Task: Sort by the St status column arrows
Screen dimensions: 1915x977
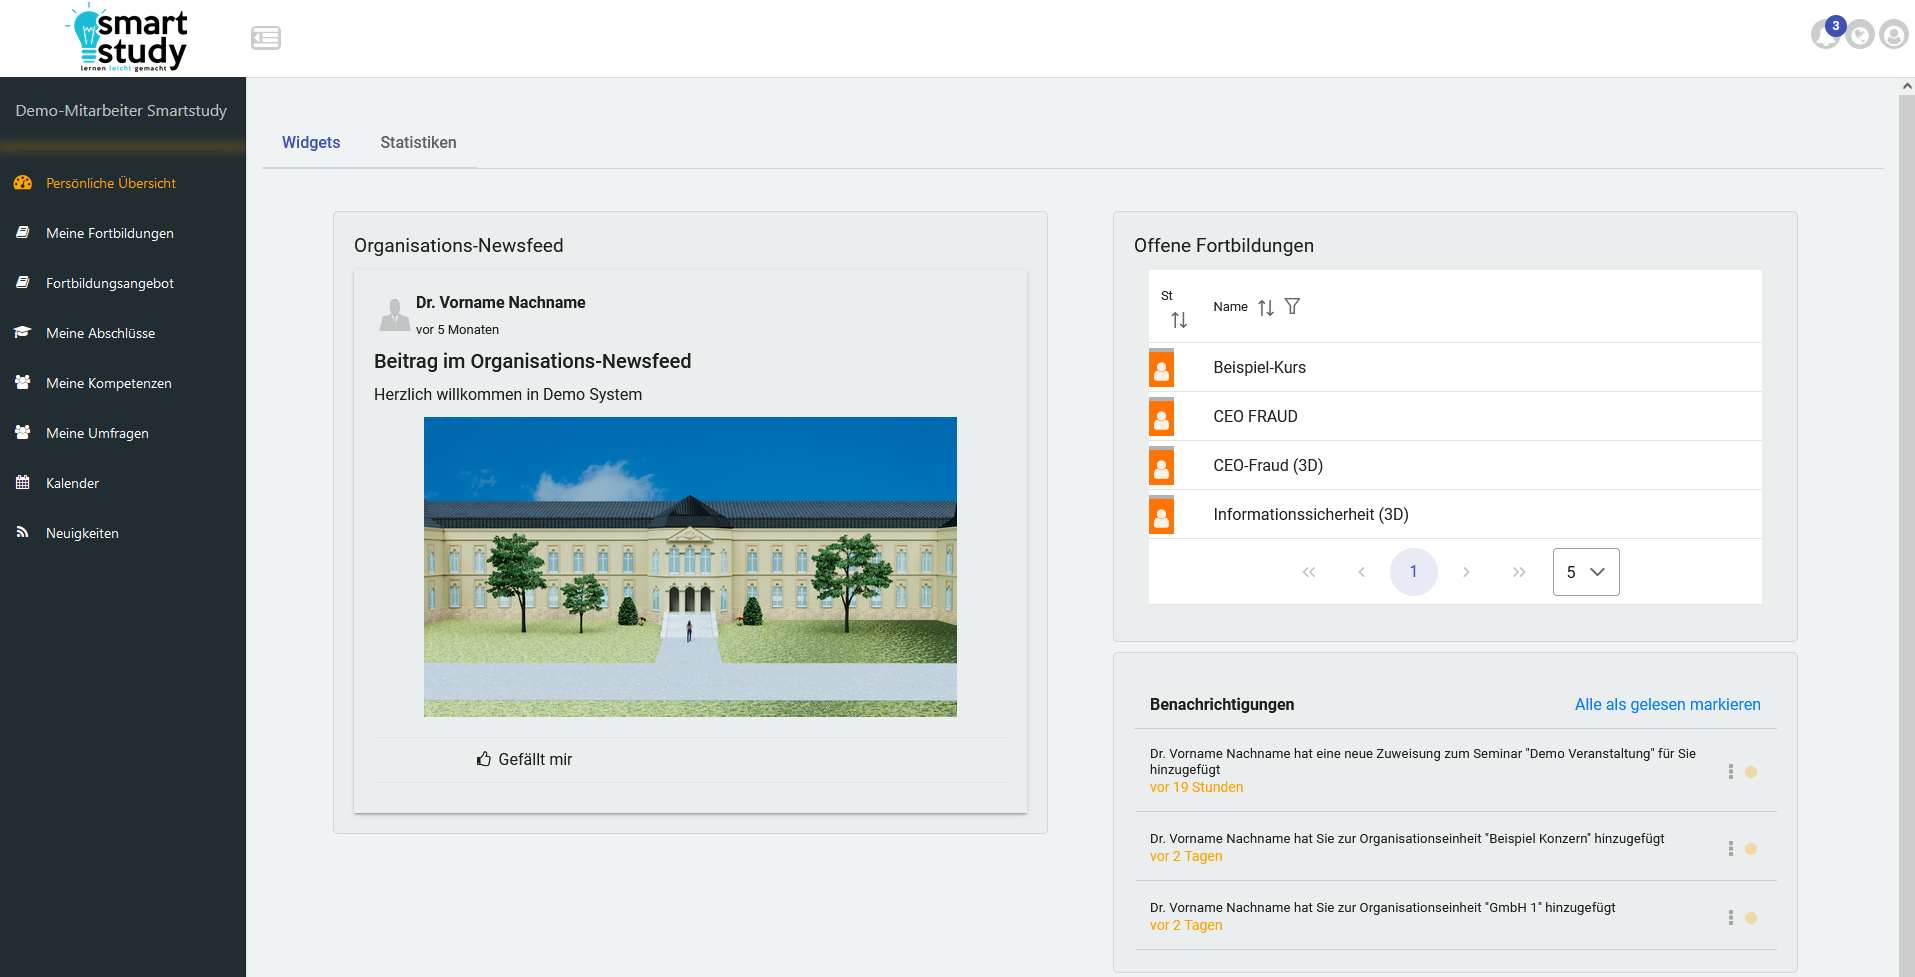Action: click(1179, 320)
